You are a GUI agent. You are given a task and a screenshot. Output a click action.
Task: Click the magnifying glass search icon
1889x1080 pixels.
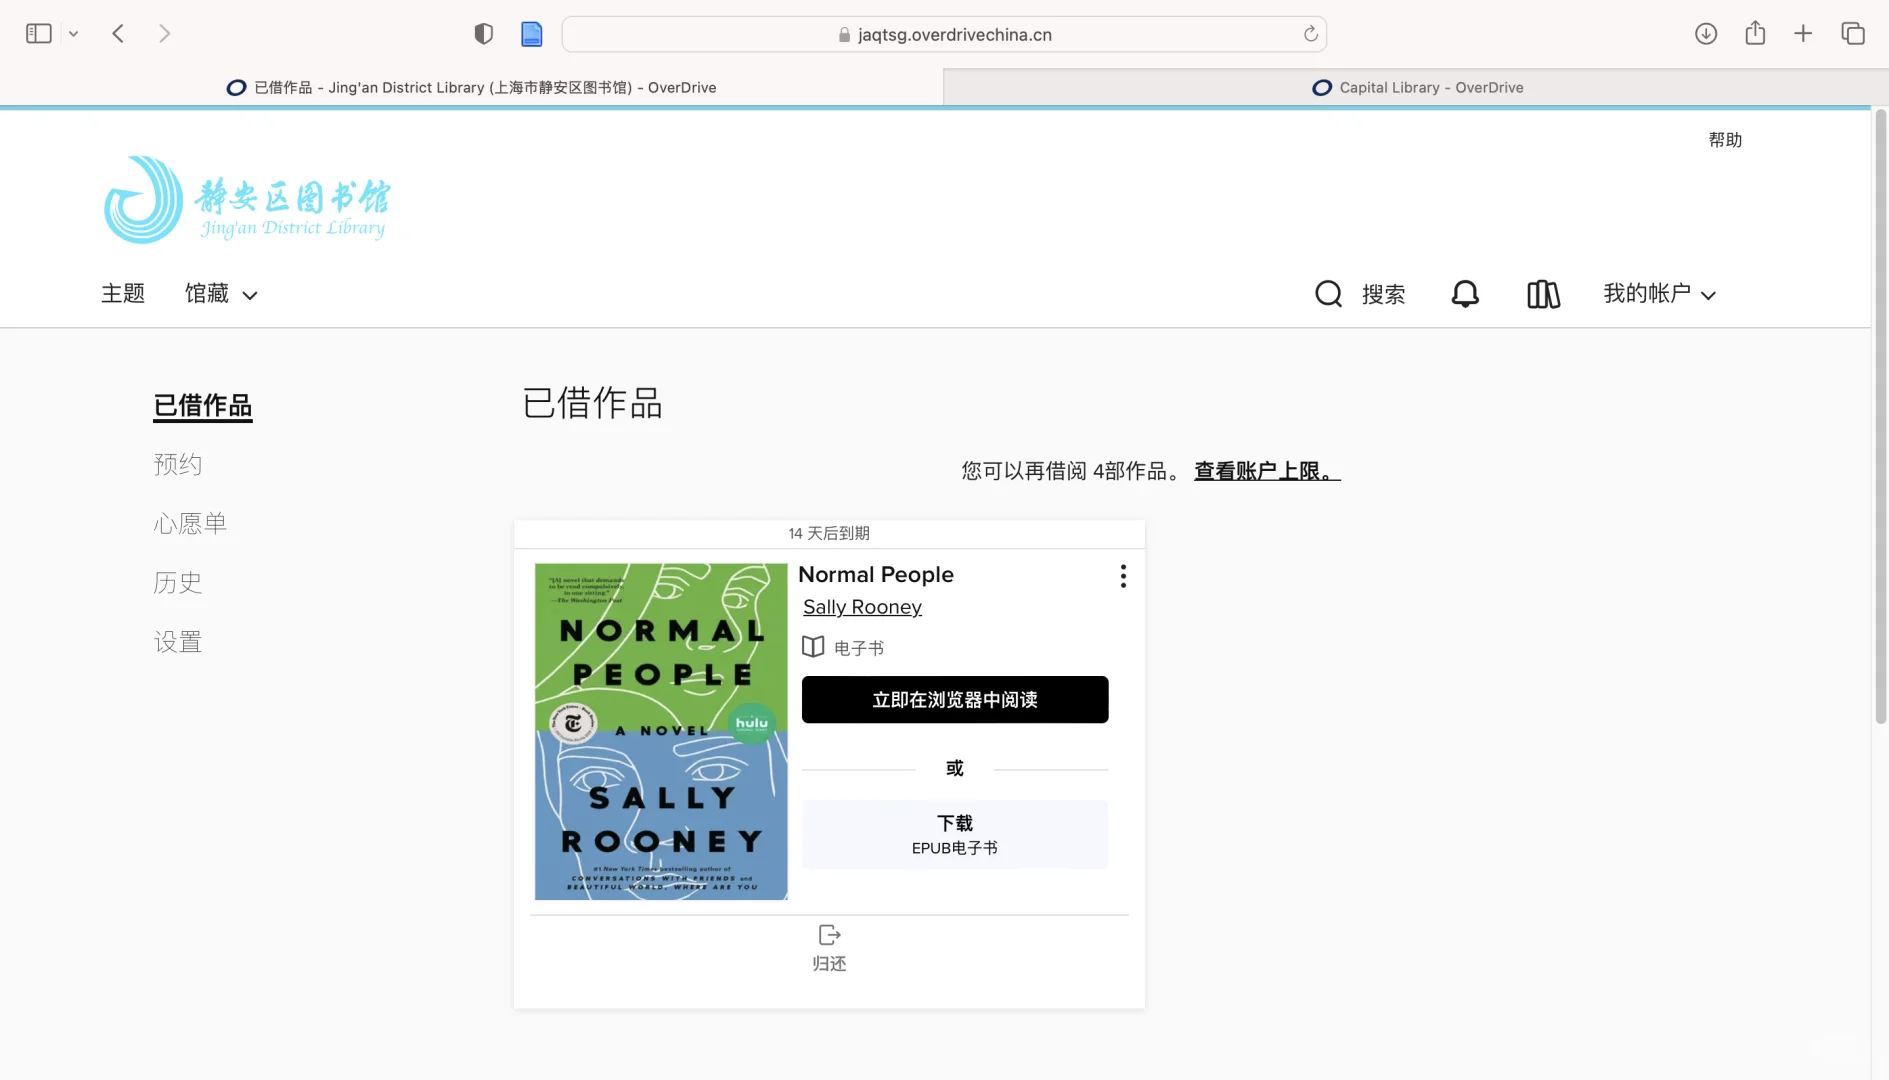tap(1328, 294)
